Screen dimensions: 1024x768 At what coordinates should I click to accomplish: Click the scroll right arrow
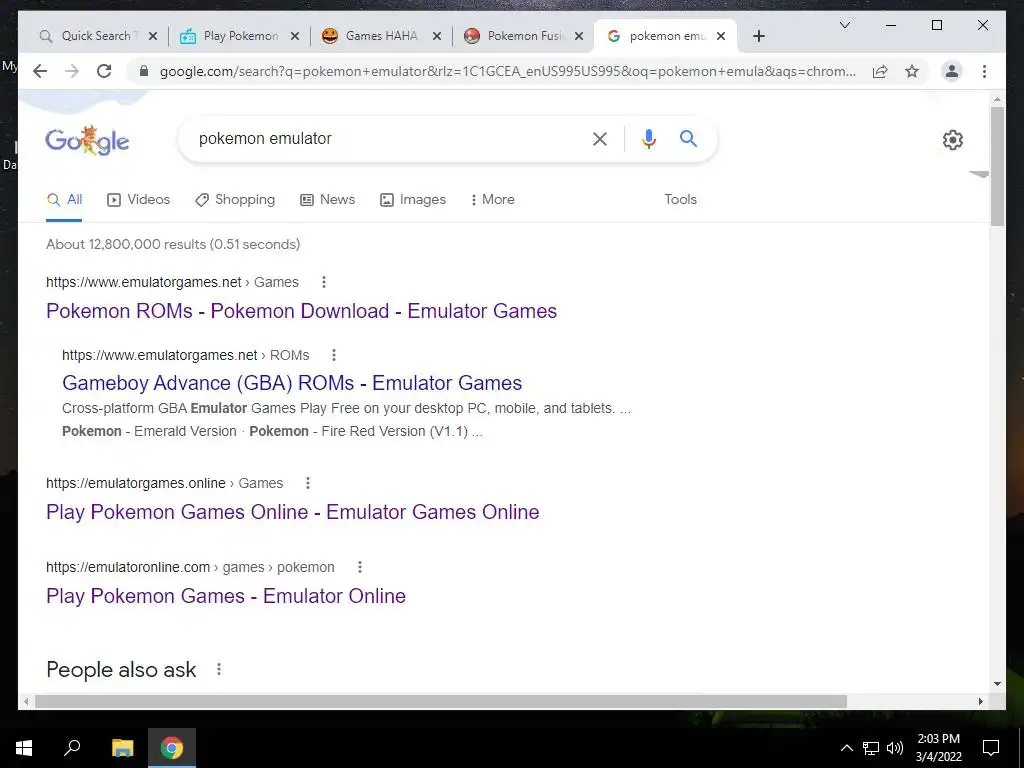pos(980,701)
